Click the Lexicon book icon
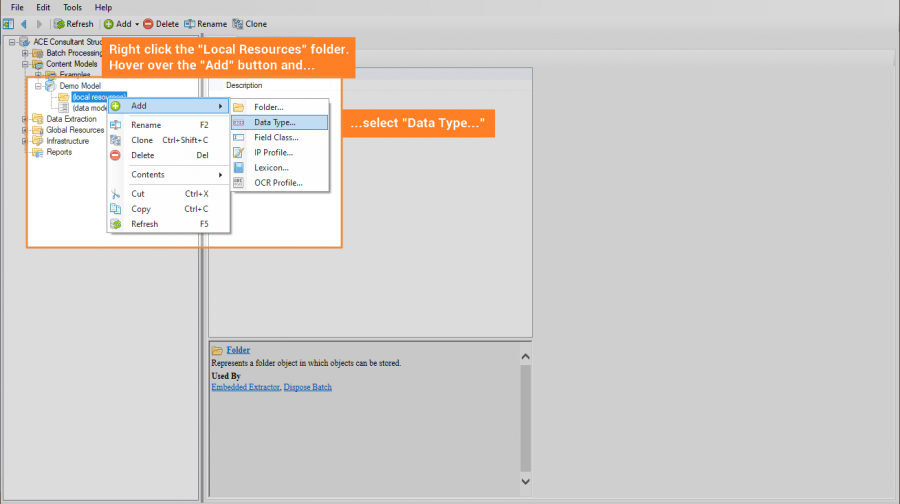The width and height of the screenshot is (900, 504). click(x=239, y=168)
